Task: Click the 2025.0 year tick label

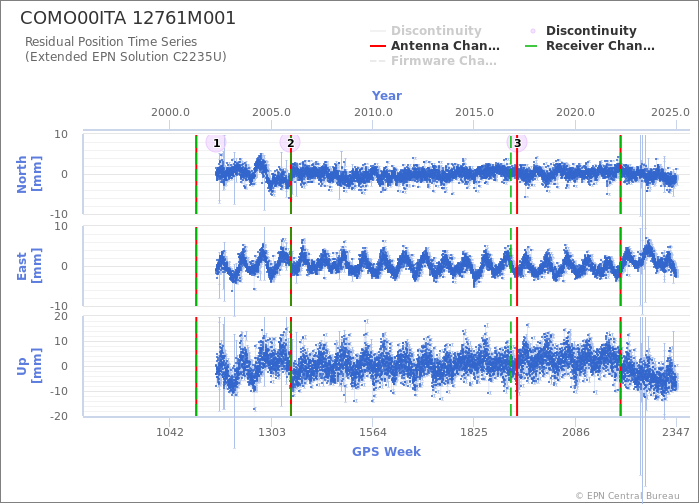Action: 670,112
